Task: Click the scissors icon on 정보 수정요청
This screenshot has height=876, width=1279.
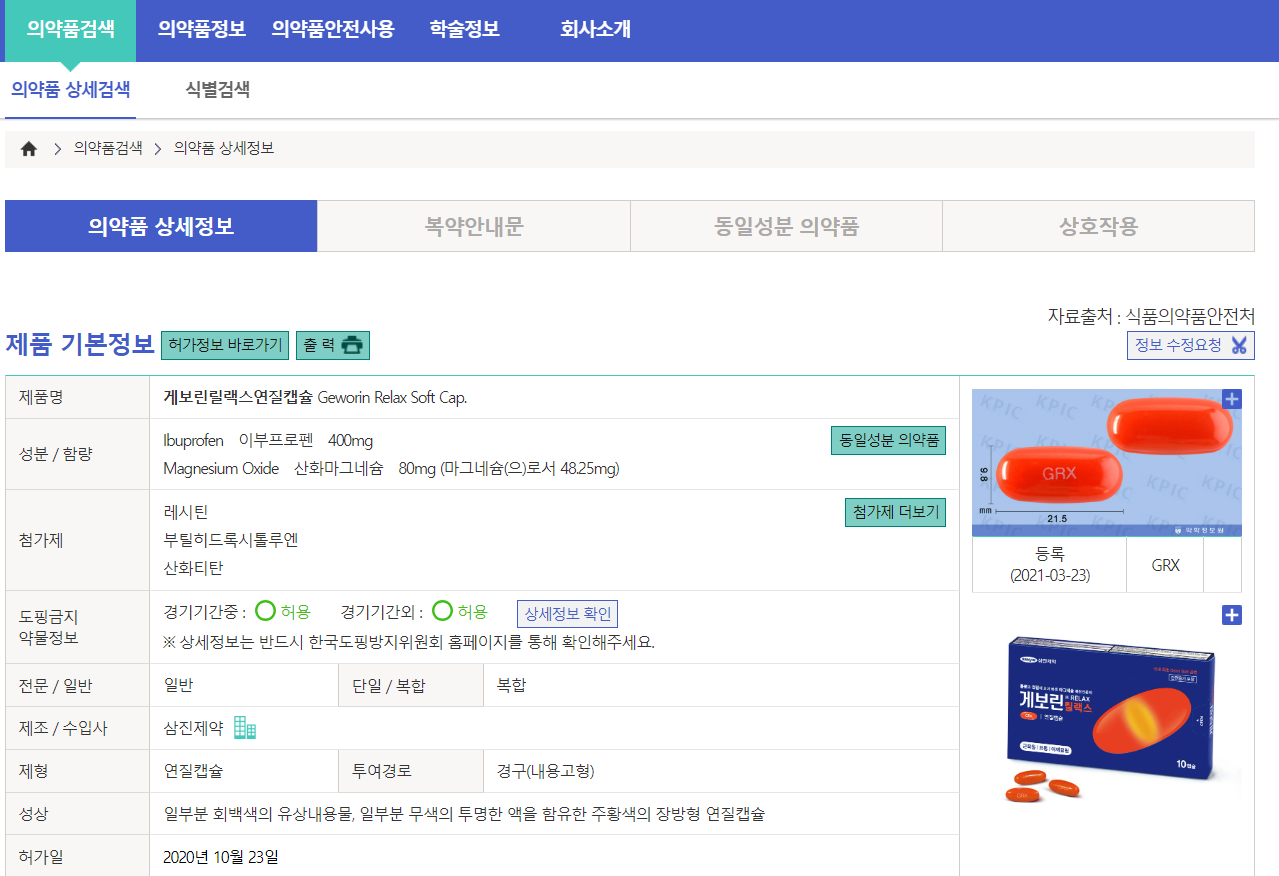Action: (1239, 345)
